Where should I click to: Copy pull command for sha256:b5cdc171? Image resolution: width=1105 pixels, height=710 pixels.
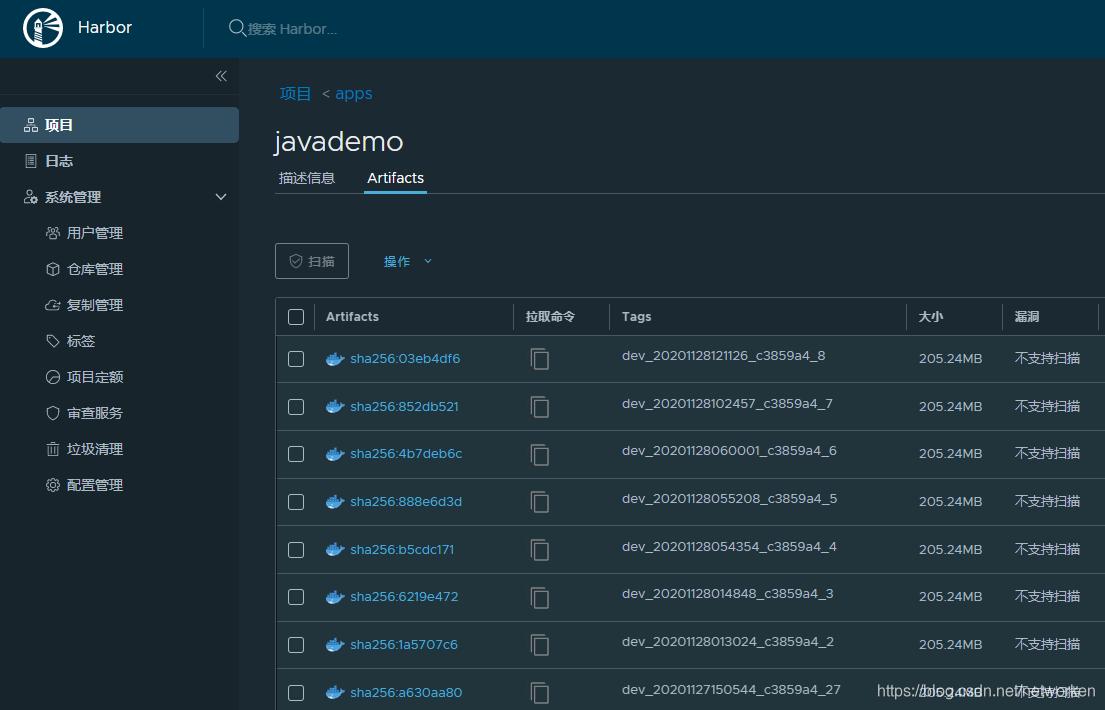[x=540, y=550]
